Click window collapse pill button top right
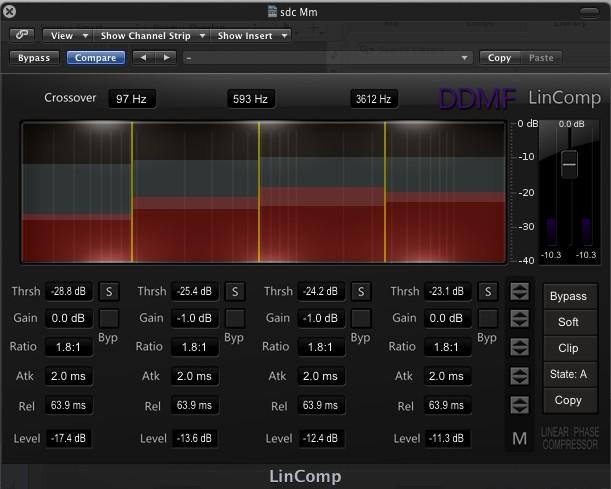This screenshot has width=611, height=489. [590, 12]
